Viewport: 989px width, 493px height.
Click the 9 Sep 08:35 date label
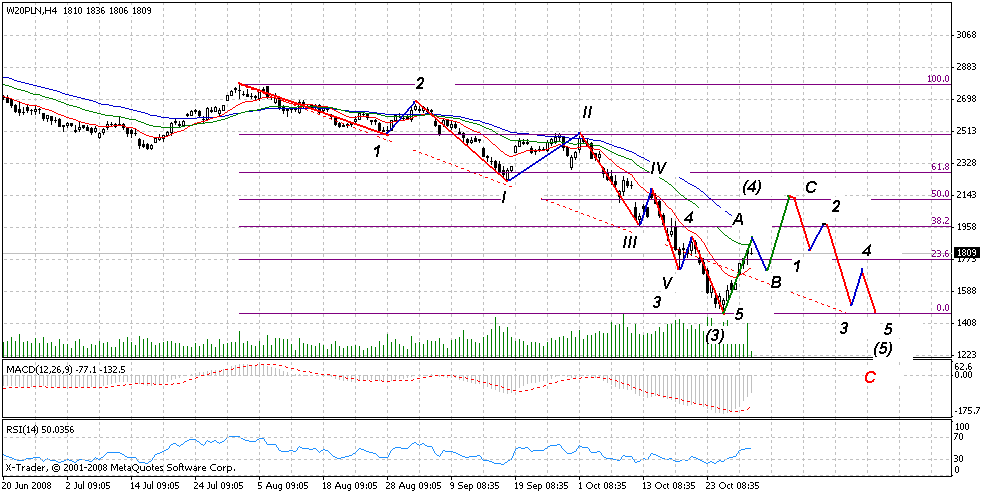[x=474, y=486]
